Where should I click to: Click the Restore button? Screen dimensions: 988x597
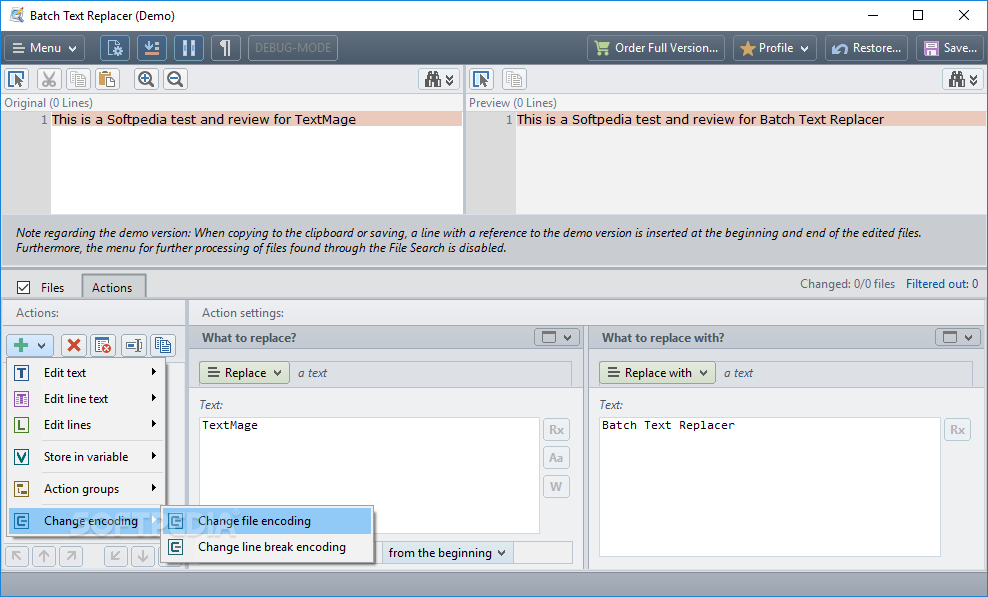866,48
